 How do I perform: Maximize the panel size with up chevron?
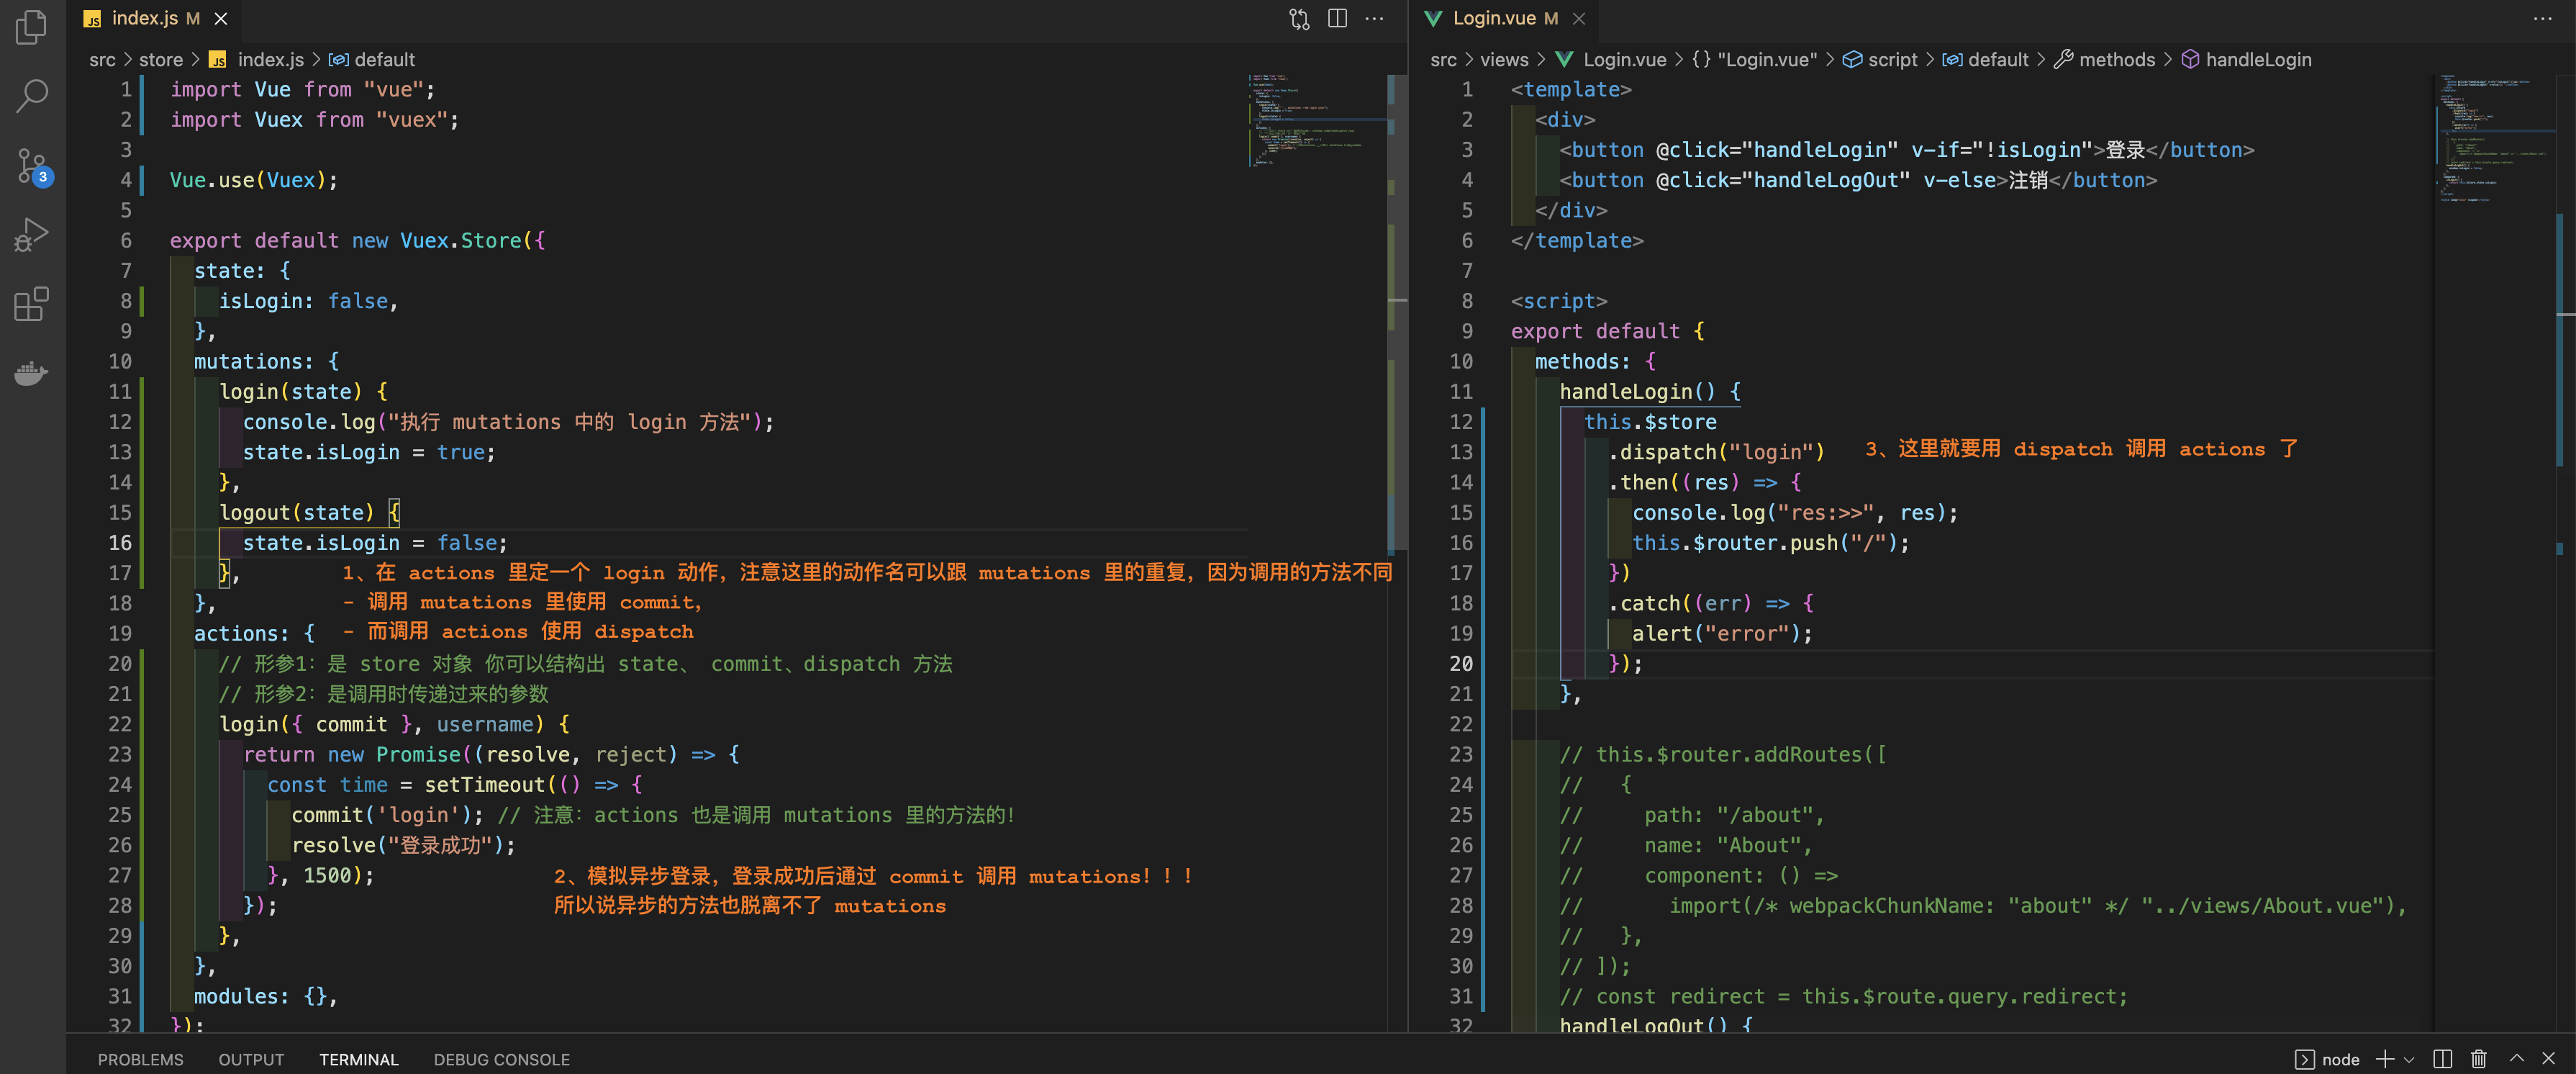[x=2517, y=1058]
